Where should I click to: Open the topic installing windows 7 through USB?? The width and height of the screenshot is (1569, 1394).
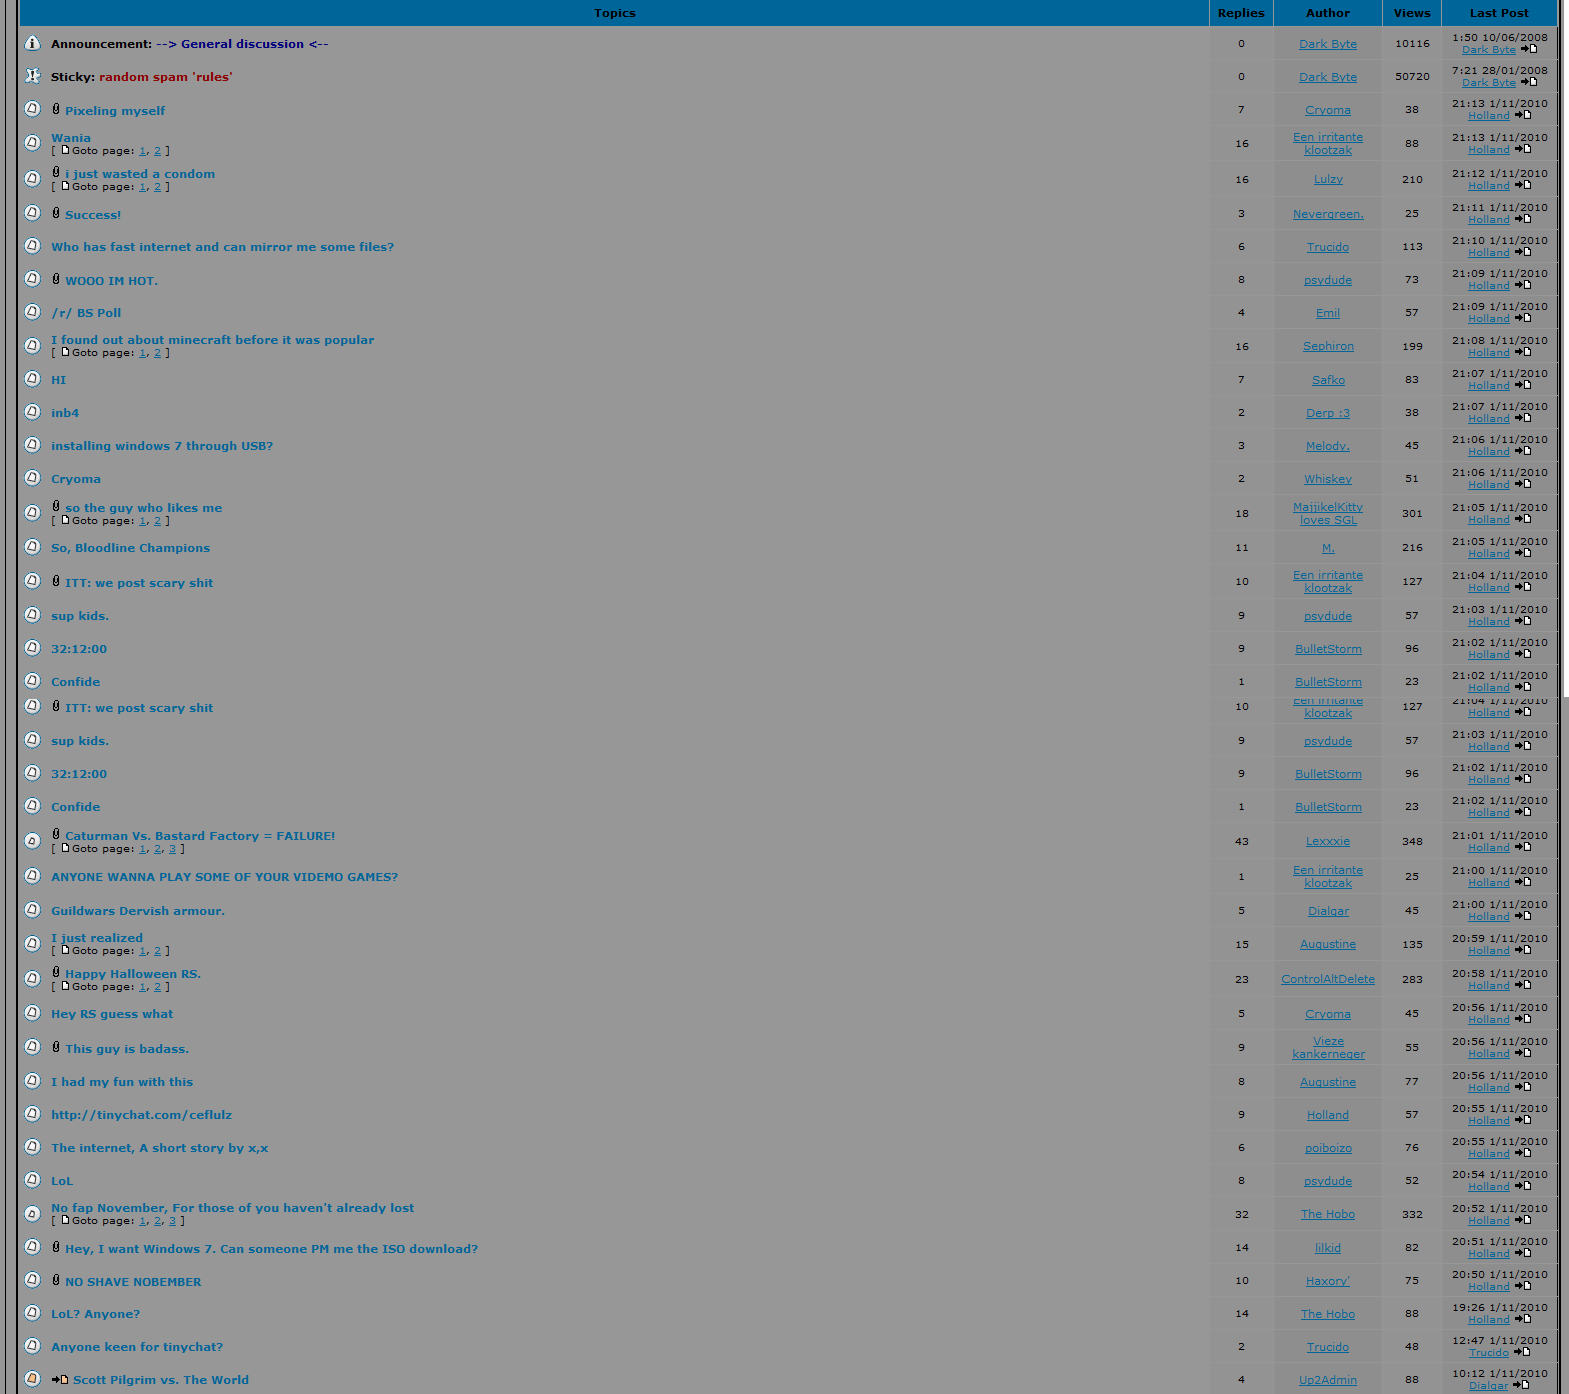(x=162, y=446)
